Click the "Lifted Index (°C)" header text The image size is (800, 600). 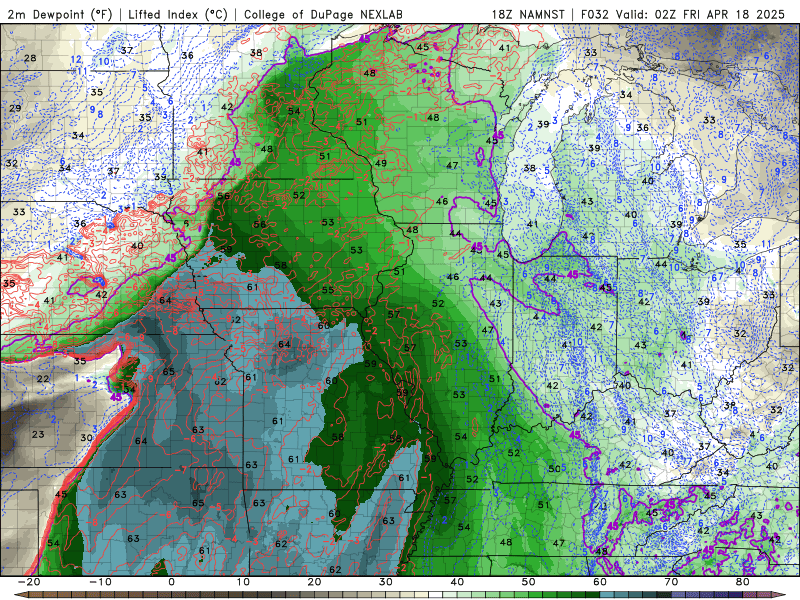(x=178, y=15)
